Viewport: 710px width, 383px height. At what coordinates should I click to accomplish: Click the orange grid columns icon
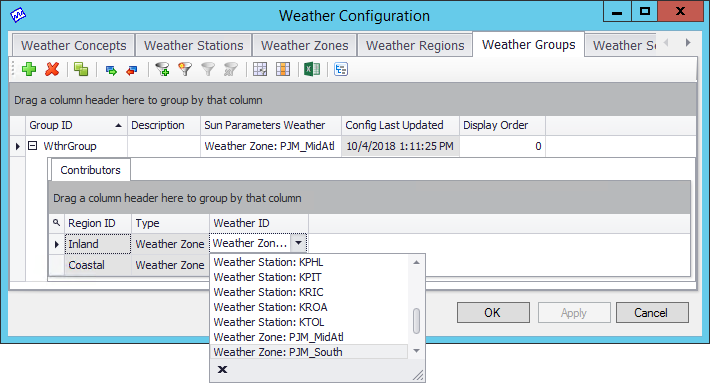(x=283, y=69)
